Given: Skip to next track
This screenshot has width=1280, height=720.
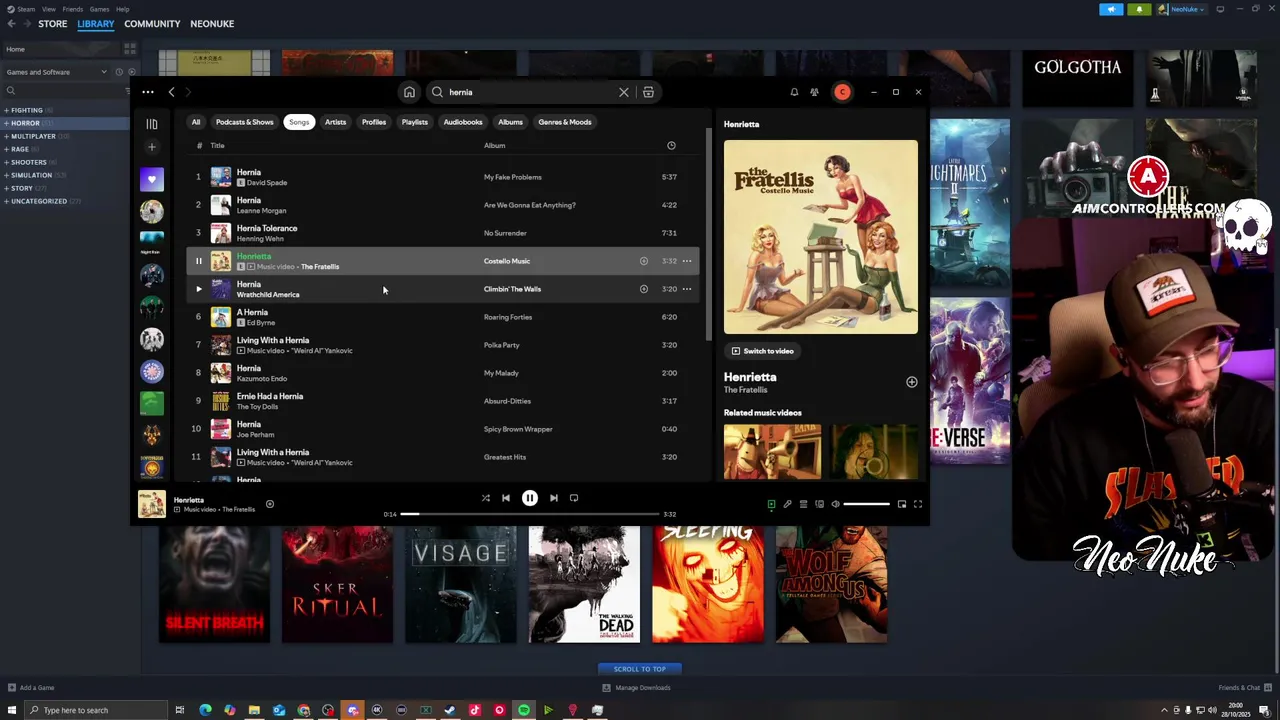Looking at the screenshot, I should pyautogui.click(x=554, y=498).
